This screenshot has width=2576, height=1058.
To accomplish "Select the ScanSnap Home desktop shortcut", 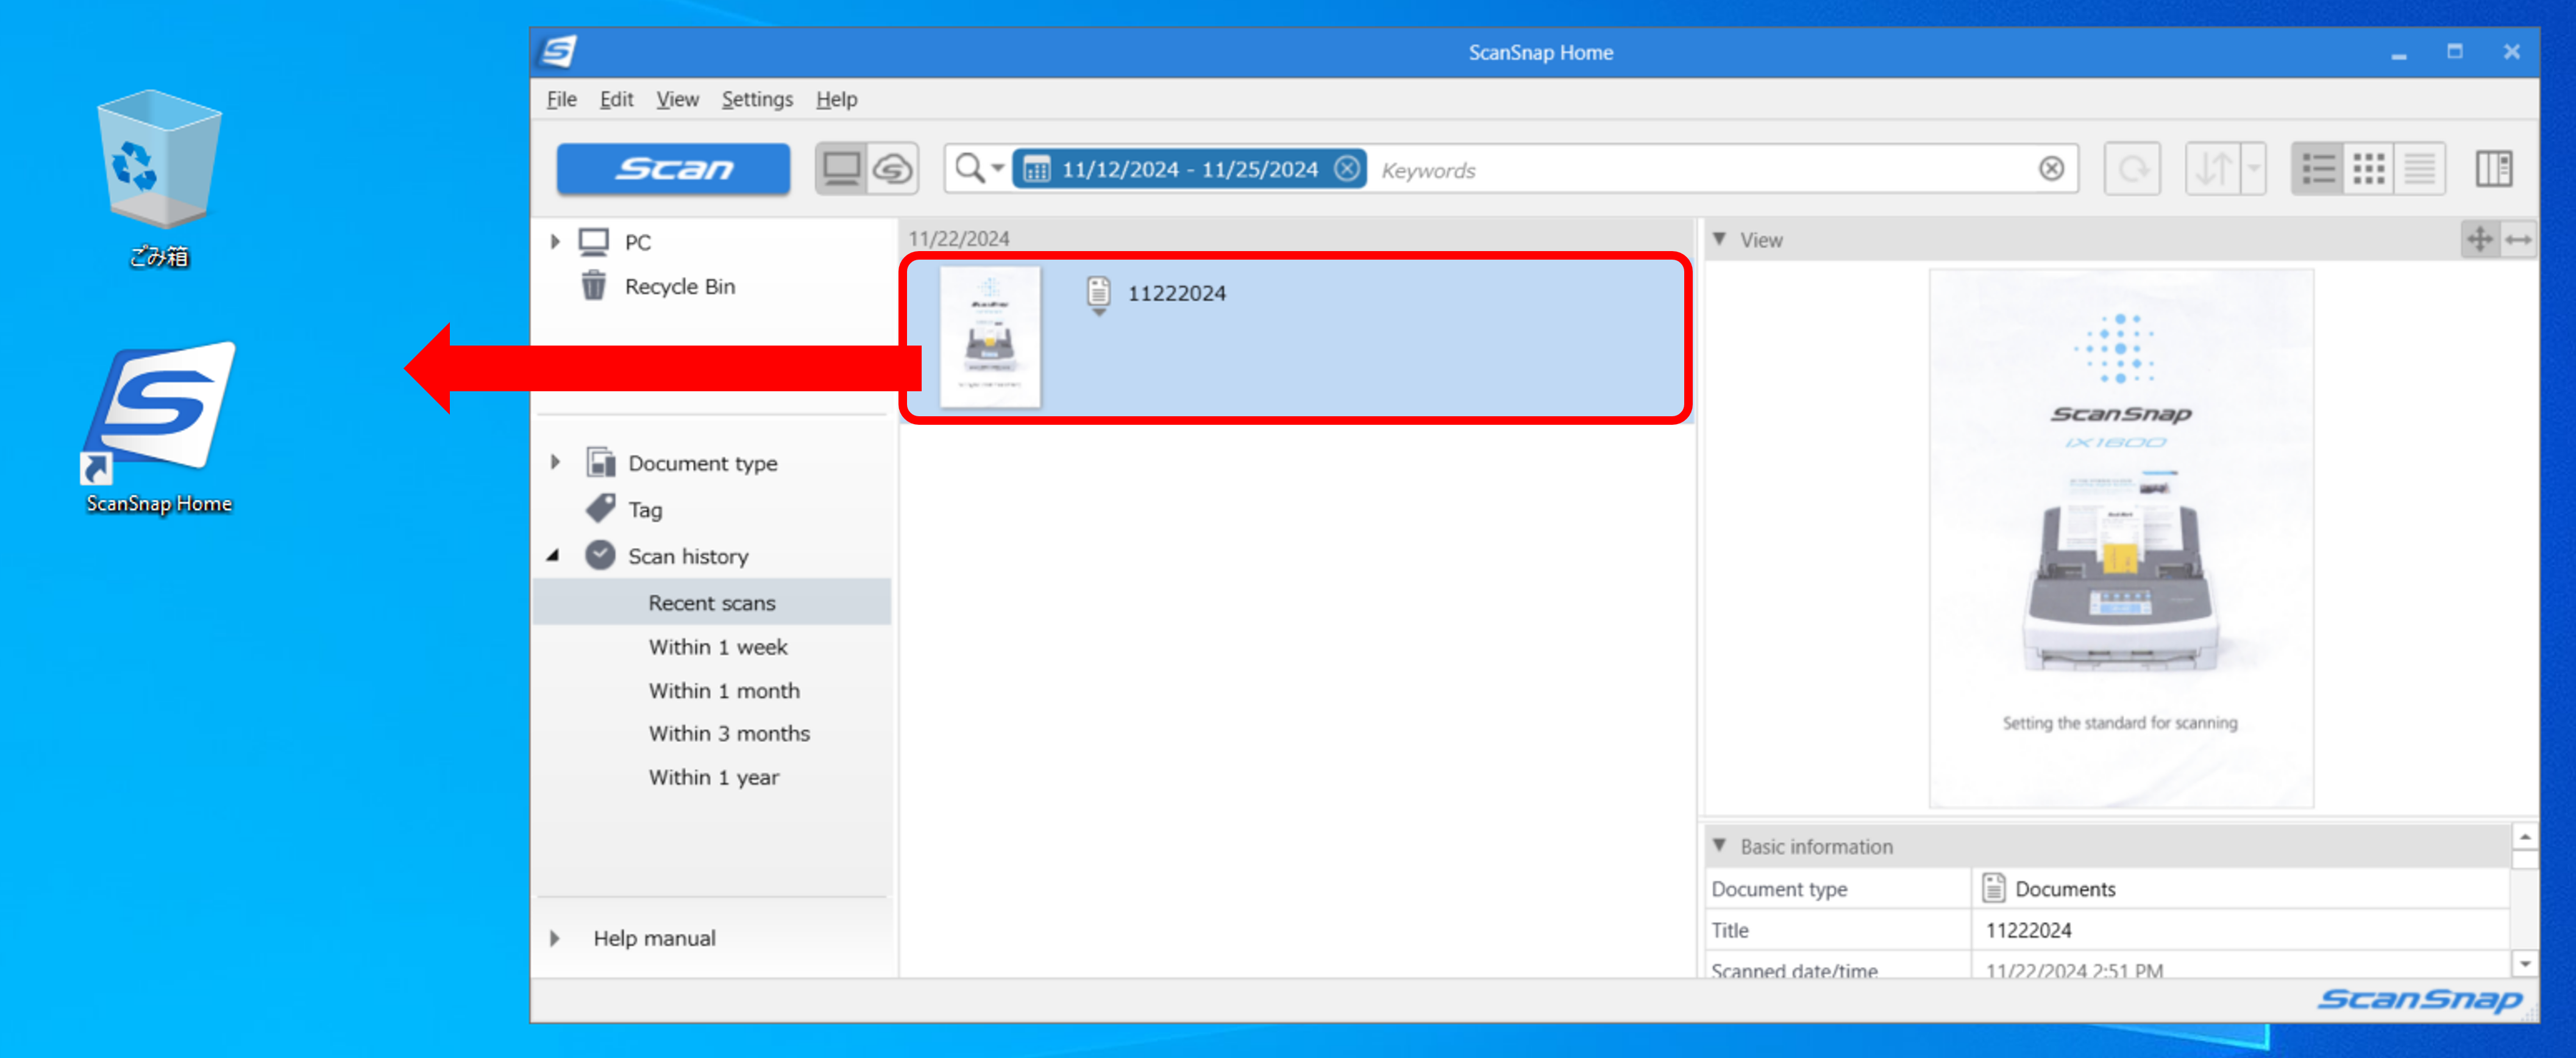I will click(x=159, y=428).
